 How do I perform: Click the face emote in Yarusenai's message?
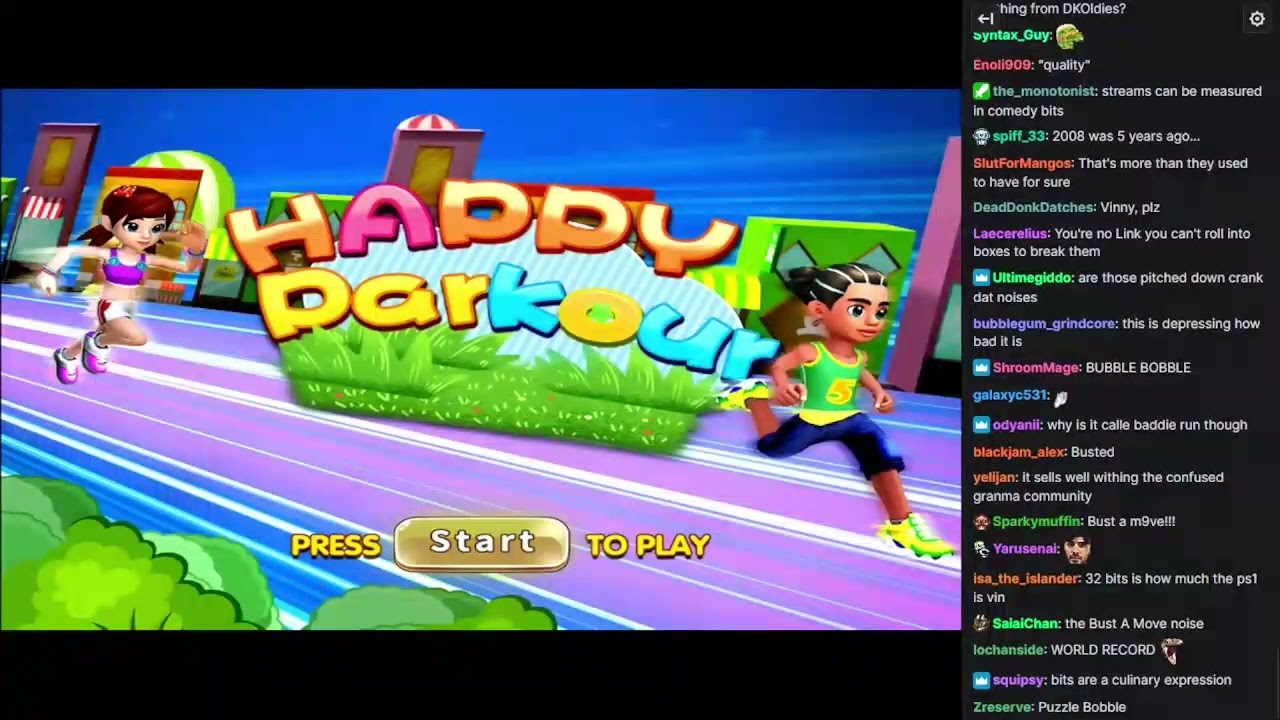click(x=1076, y=549)
